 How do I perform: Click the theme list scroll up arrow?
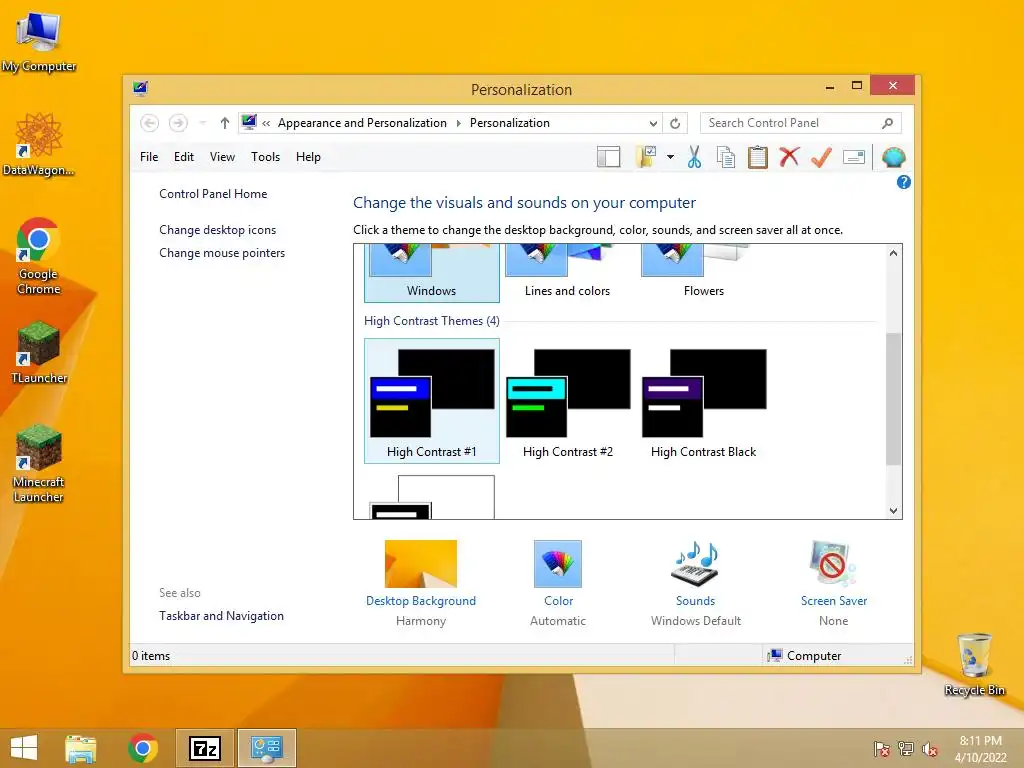[893, 253]
